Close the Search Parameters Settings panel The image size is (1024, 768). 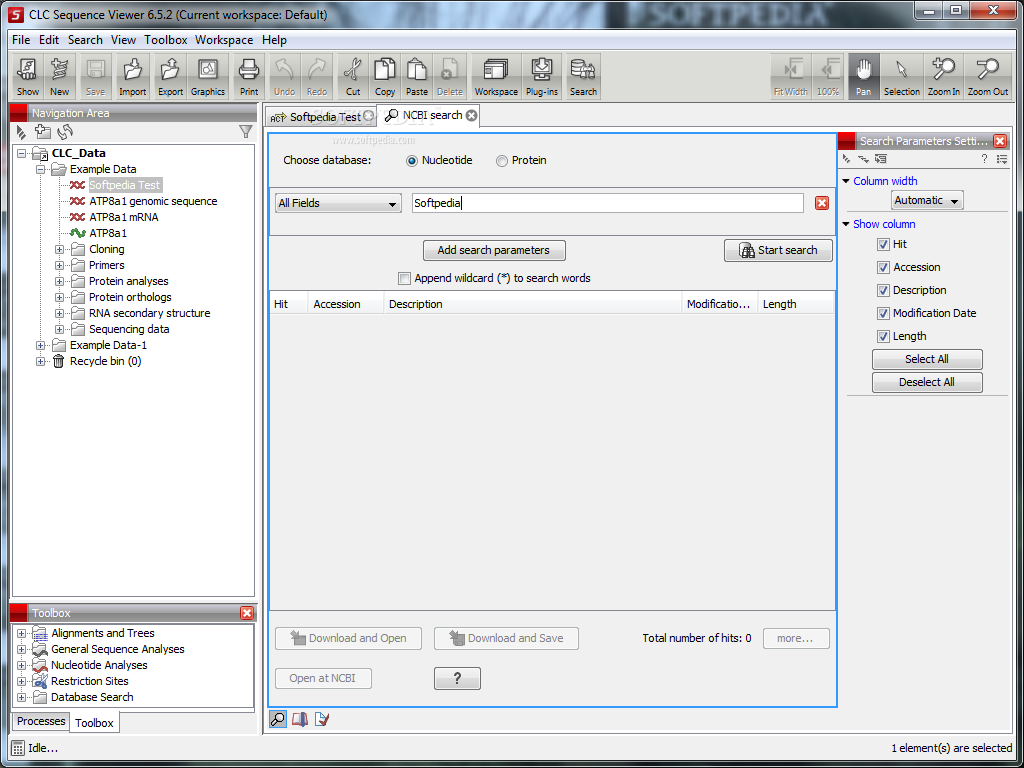tap(999, 140)
